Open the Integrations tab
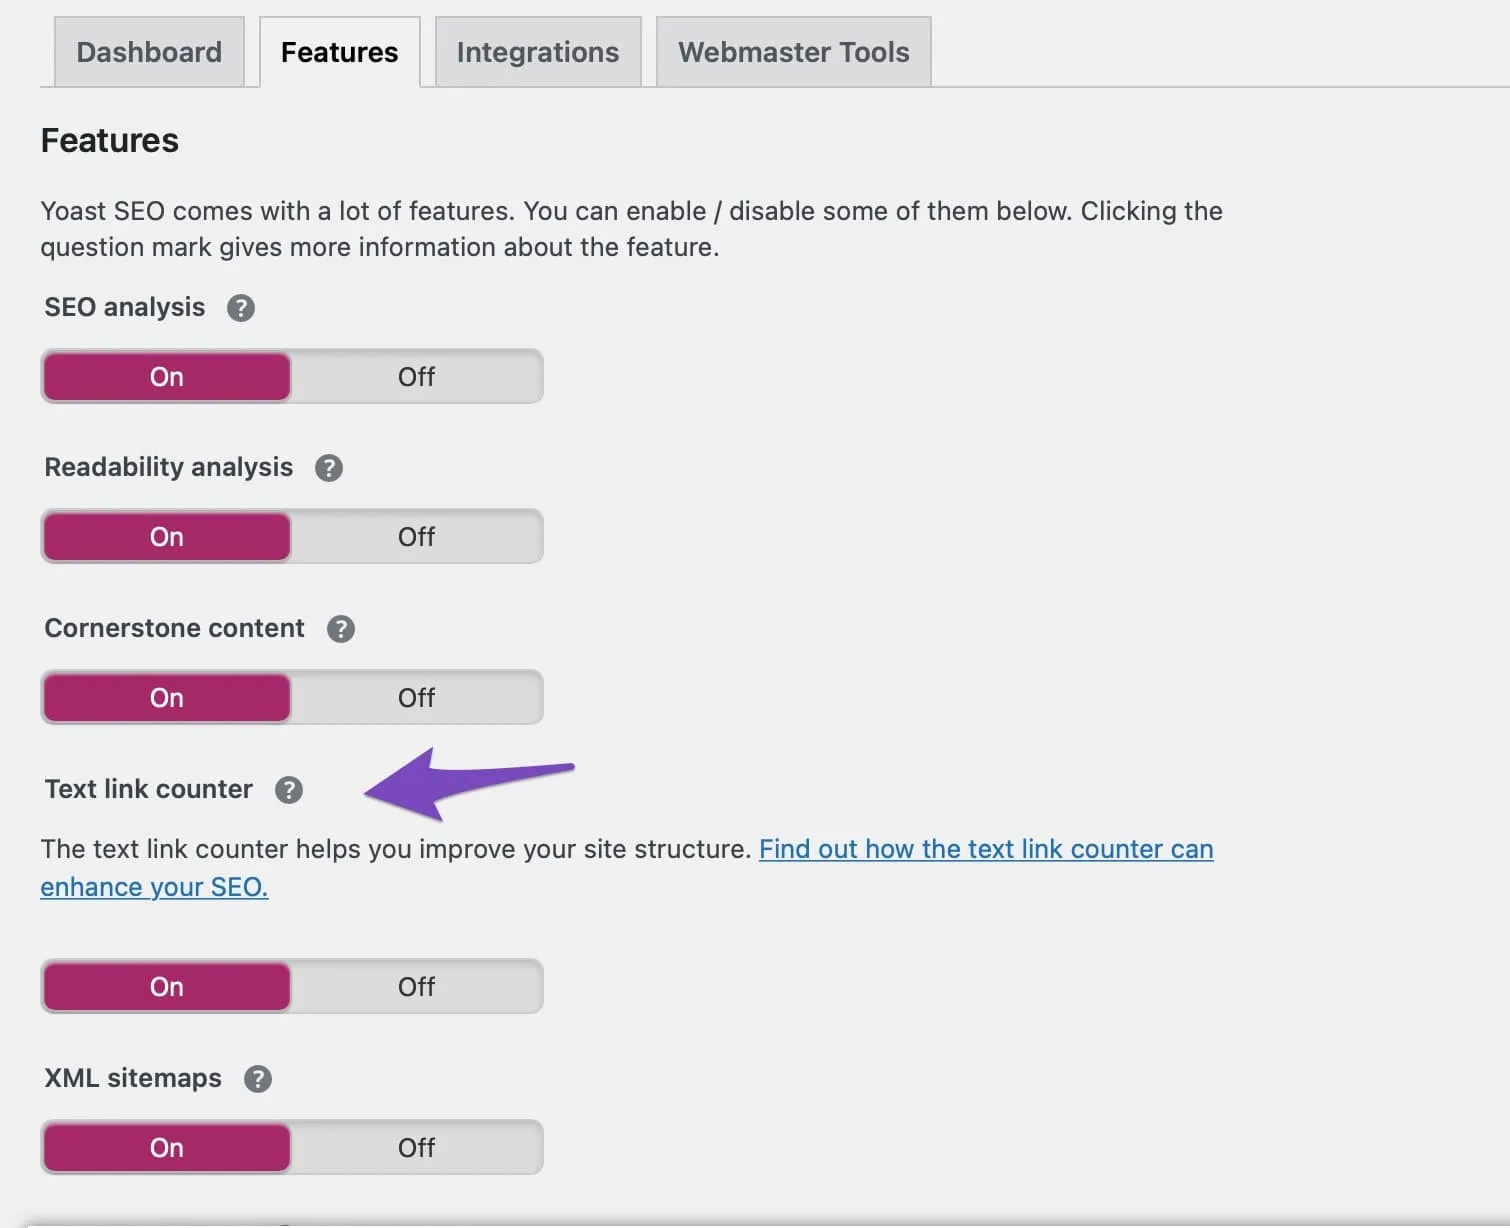Screen dimensions: 1510x1228 pyautogui.click(x=538, y=52)
